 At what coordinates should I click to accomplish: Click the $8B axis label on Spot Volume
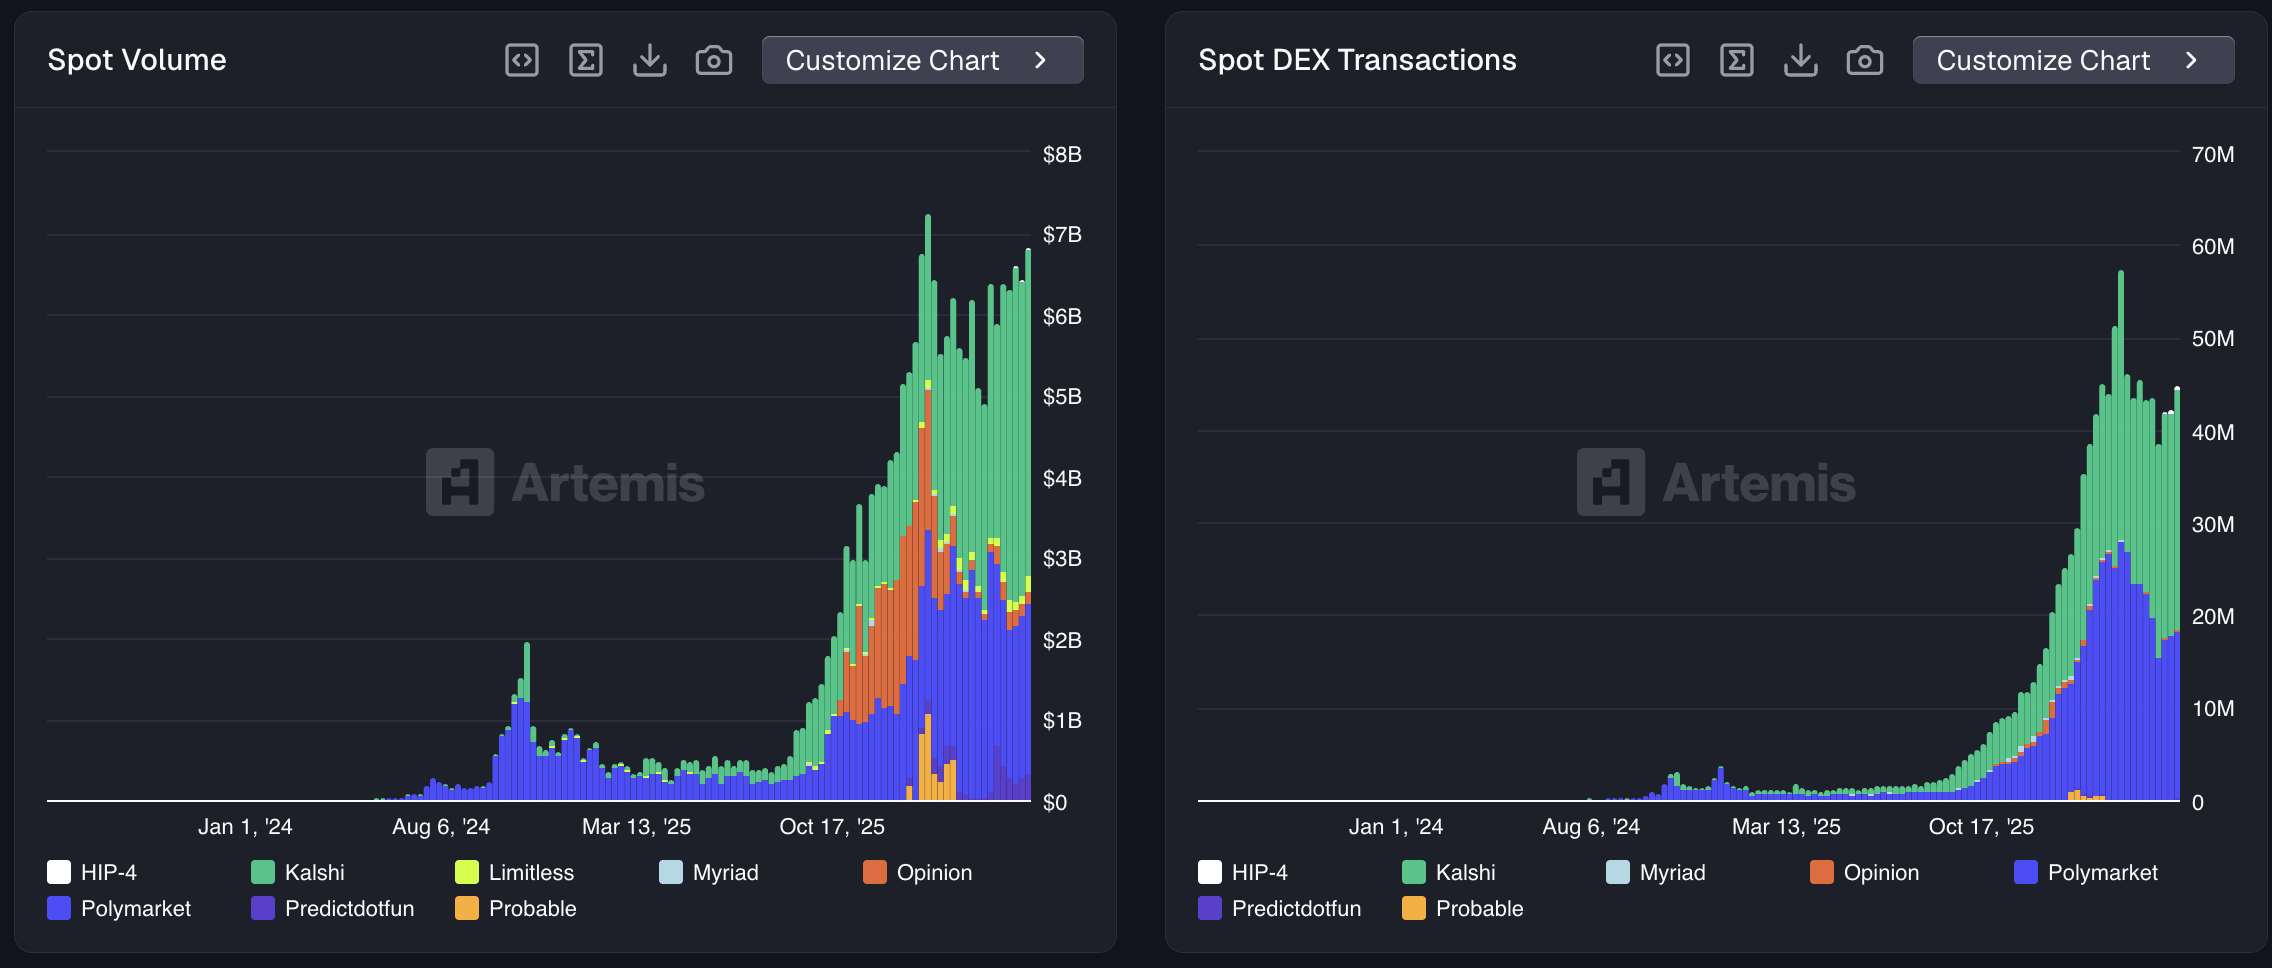click(1062, 154)
